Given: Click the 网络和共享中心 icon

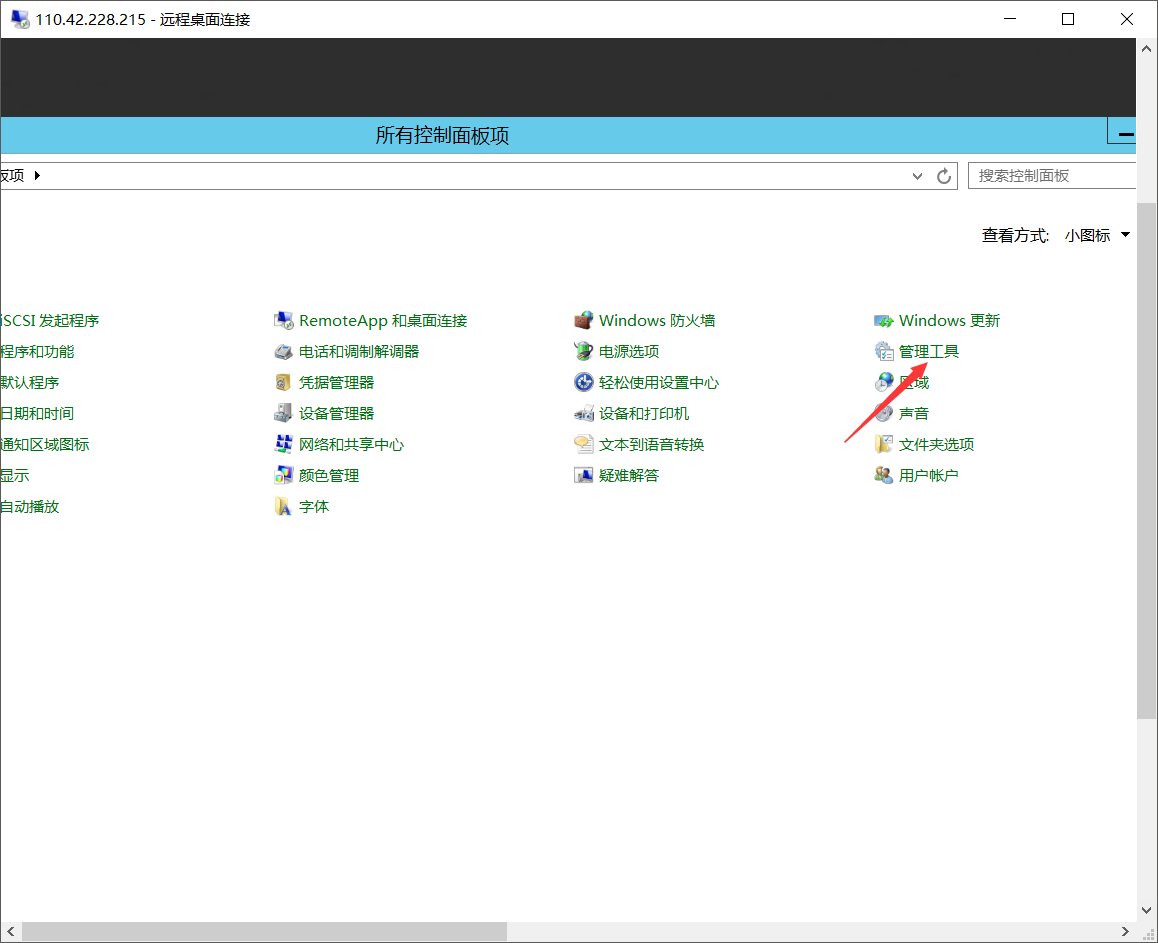Looking at the screenshot, I should tap(283, 445).
